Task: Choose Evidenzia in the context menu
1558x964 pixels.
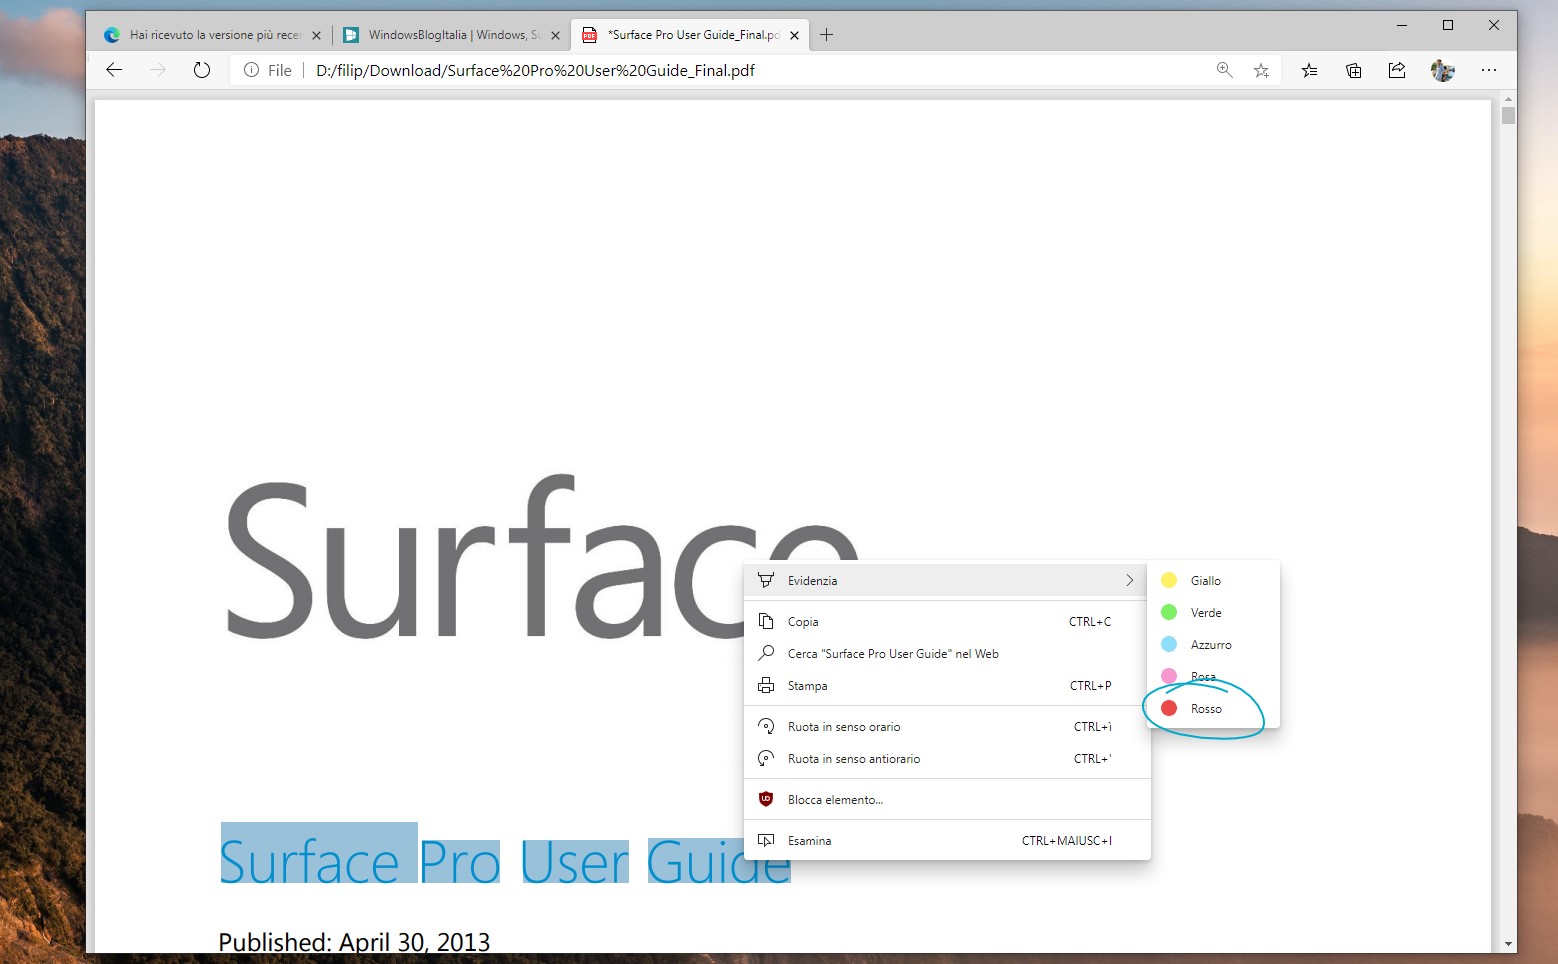Action: [947, 580]
